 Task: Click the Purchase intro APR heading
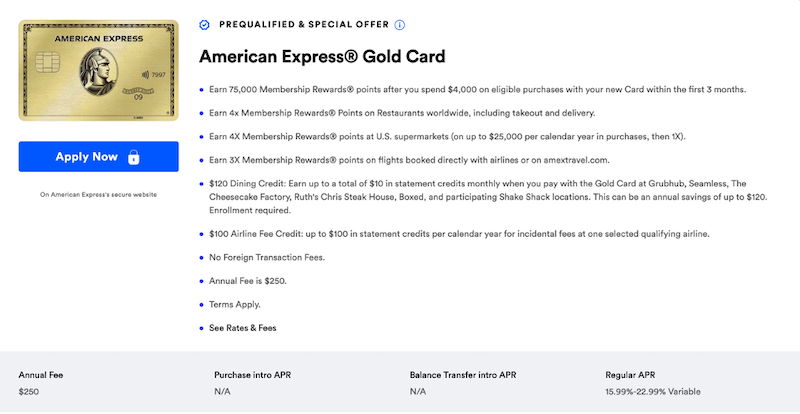point(252,375)
